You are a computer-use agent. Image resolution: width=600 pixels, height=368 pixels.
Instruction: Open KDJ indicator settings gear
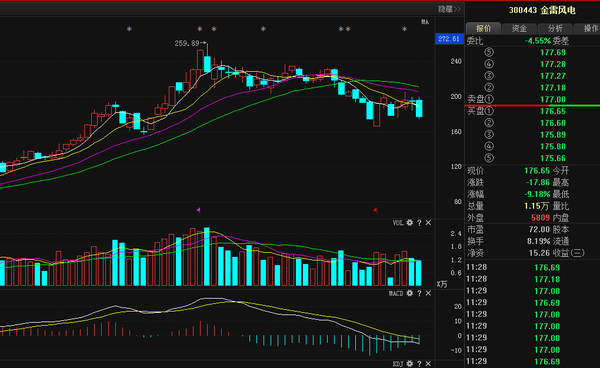[x=410, y=364]
